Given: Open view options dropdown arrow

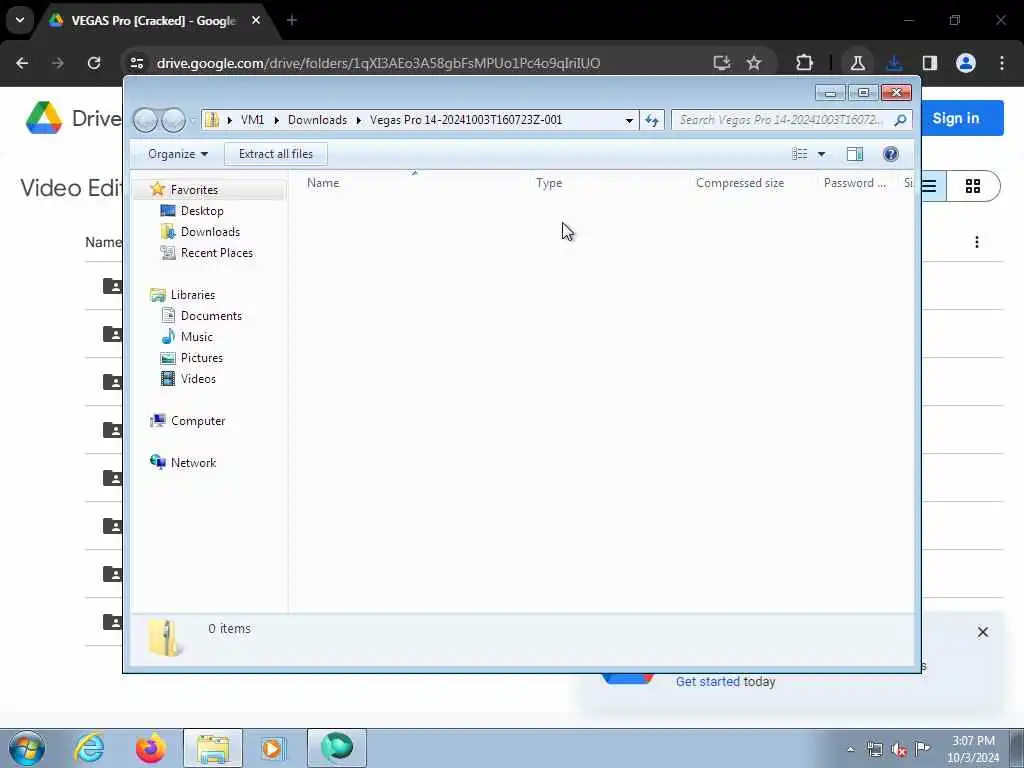Looking at the screenshot, I should pos(822,154).
